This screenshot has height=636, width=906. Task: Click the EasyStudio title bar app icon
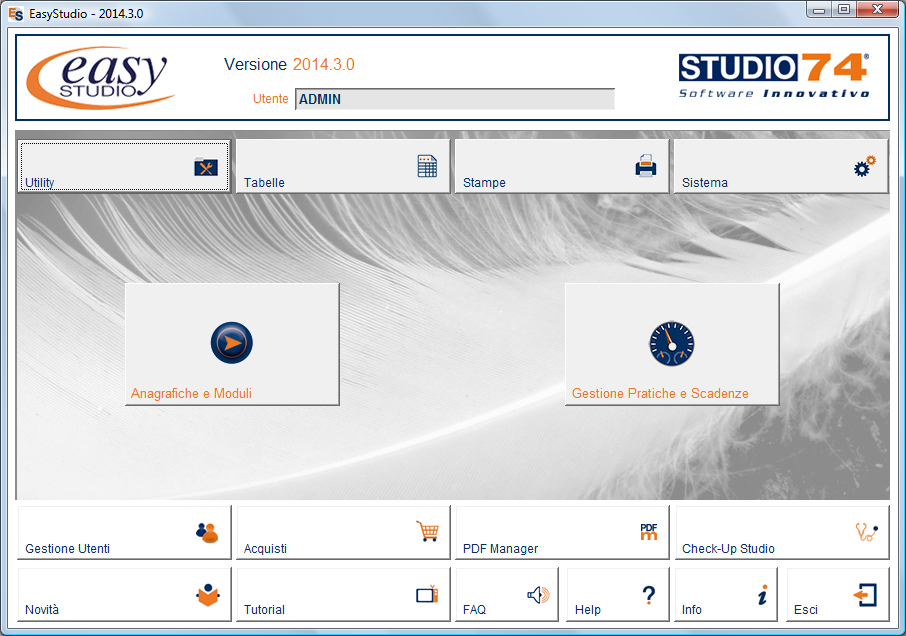16,13
